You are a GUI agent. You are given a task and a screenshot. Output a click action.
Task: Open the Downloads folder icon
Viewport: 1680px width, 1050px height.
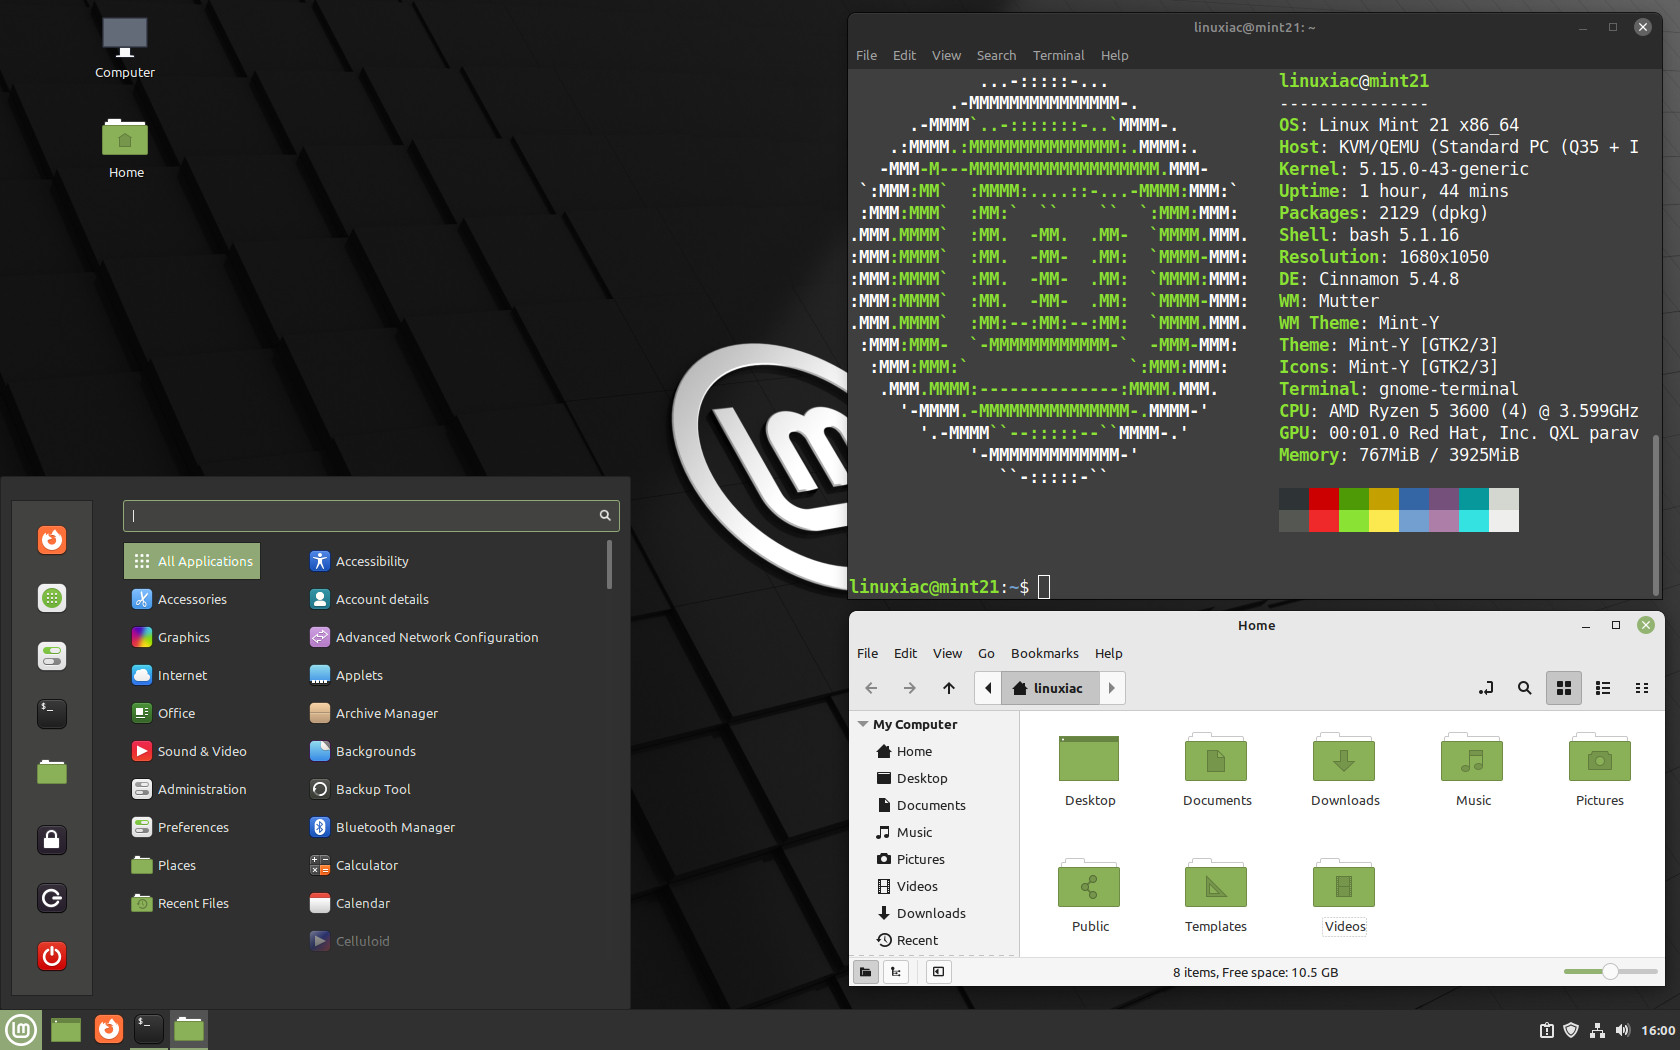coord(1344,758)
